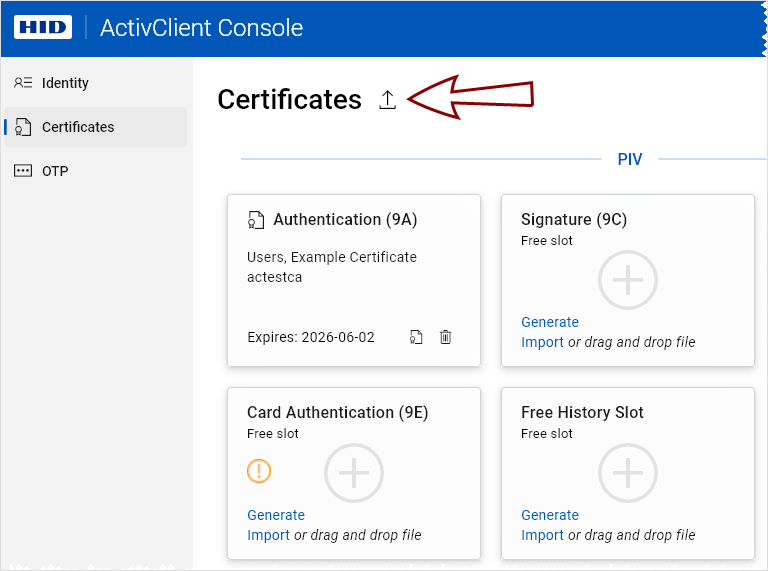This screenshot has height=571, width=768.
Task: Click Import link in Signature (9C) slot
Action: click(x=542, y=342)
